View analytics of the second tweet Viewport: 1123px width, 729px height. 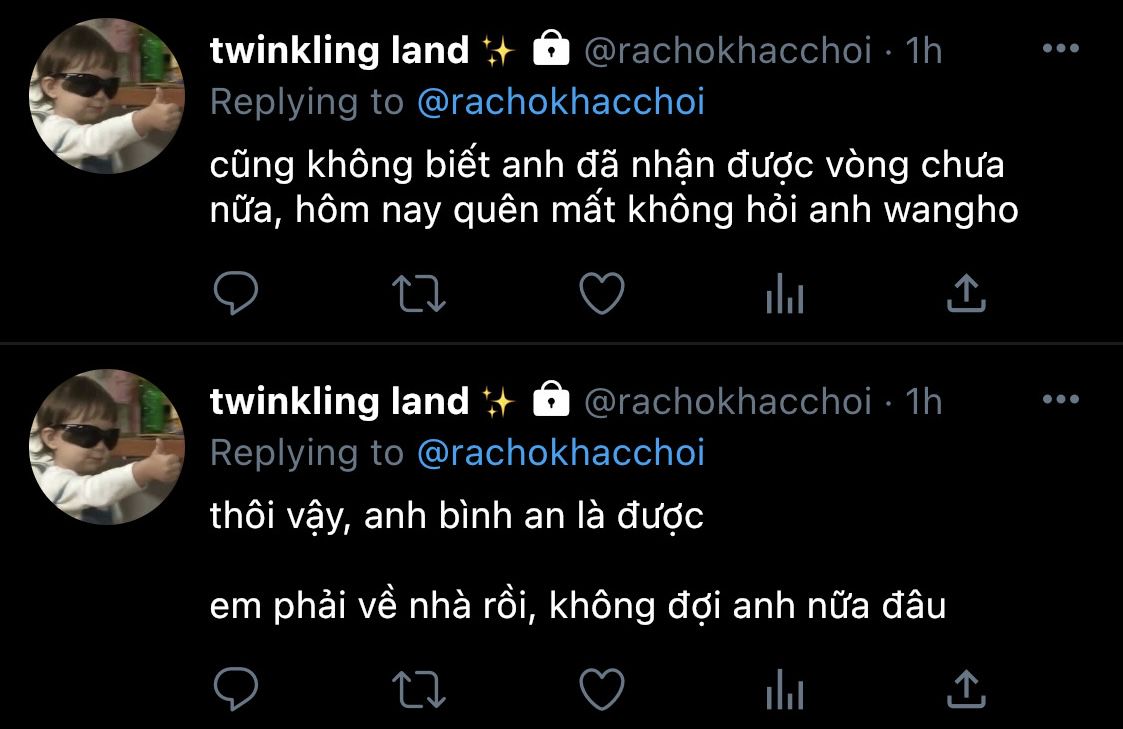[785, 690]
